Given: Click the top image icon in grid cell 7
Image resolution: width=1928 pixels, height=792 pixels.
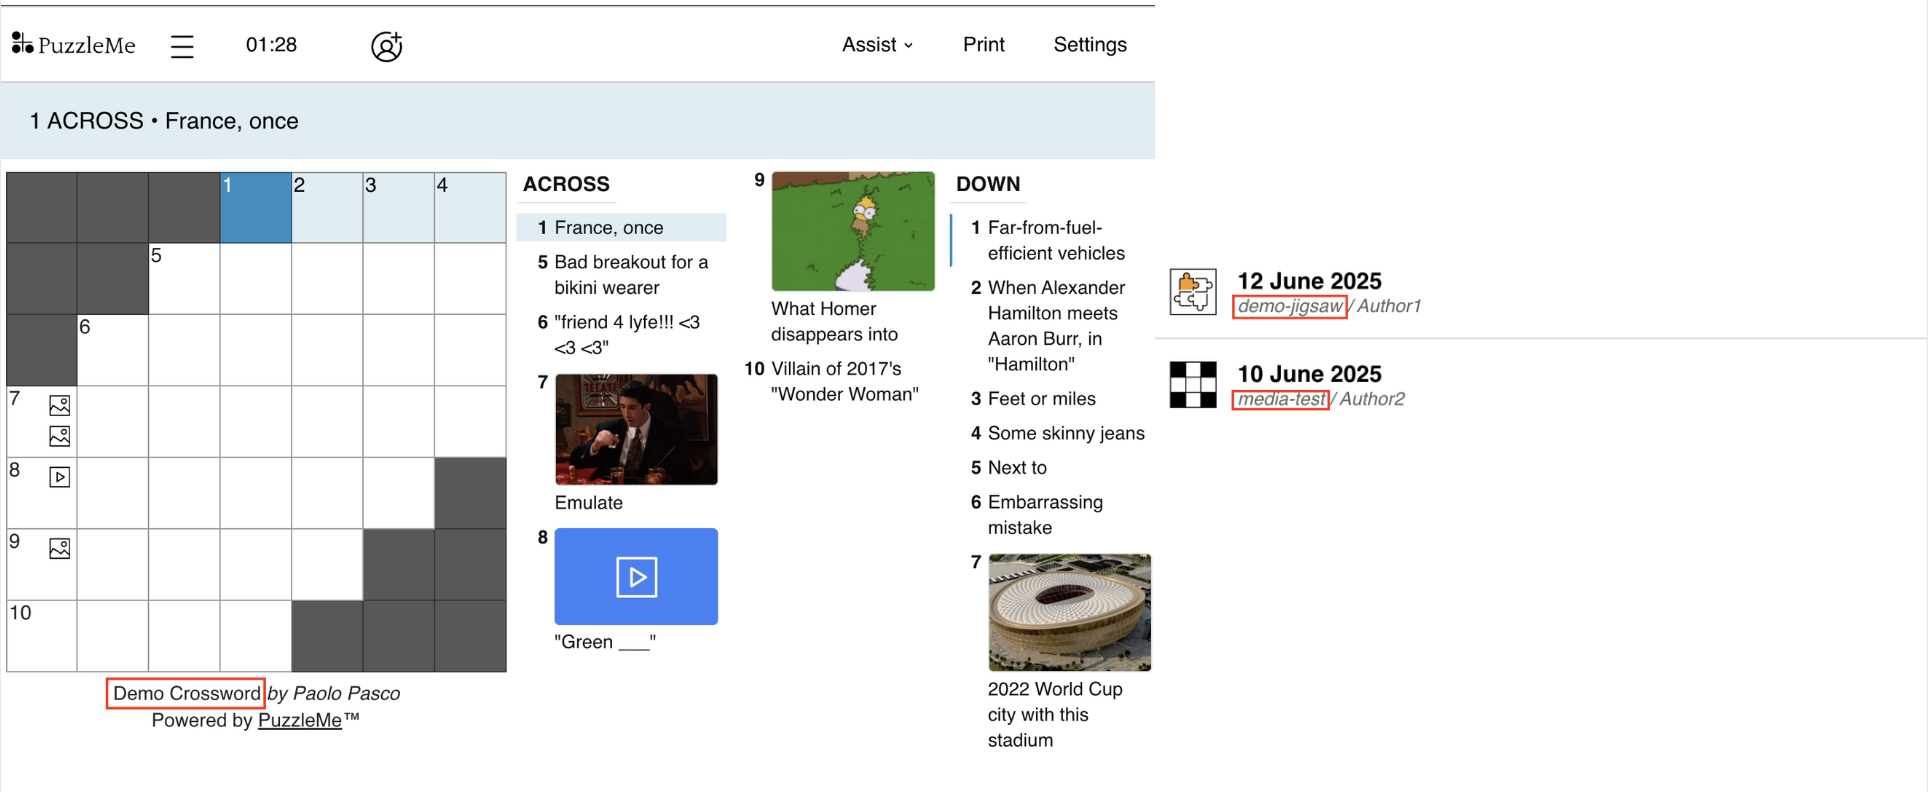Looking at the screenshot, I should point(60,405).
